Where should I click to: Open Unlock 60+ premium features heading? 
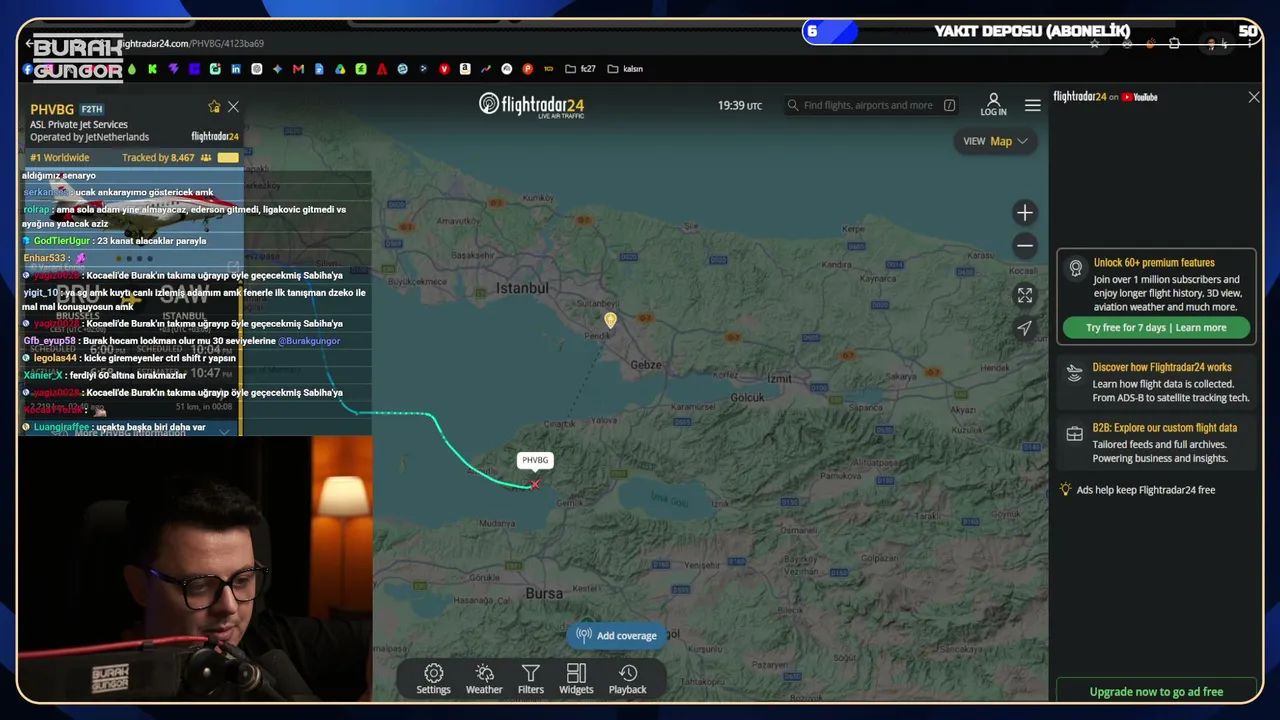1154,263
